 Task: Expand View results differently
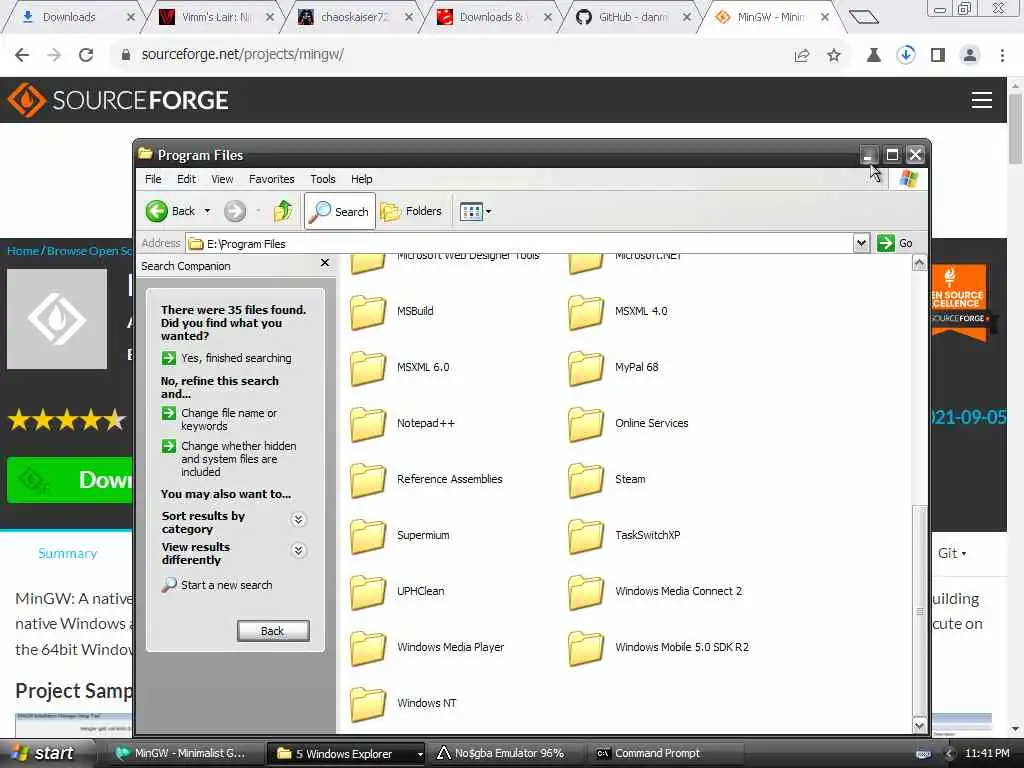coord(298,551)
